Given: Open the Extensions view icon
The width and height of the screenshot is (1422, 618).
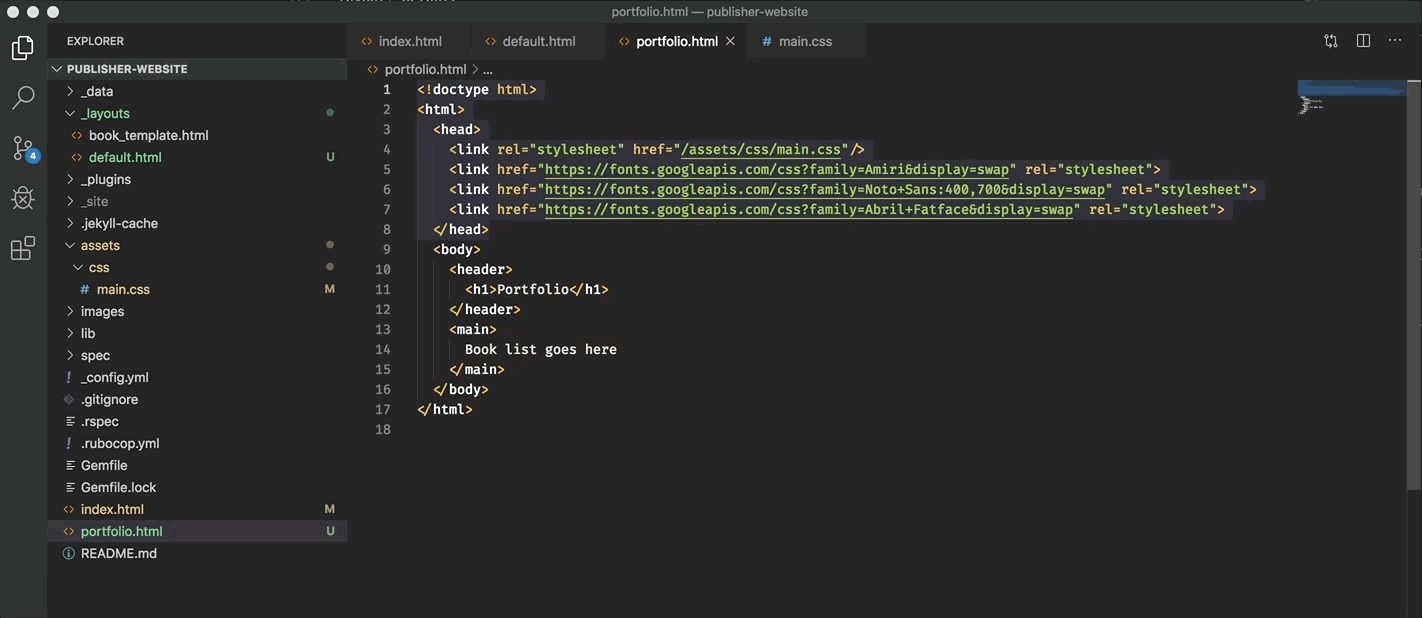Looking at the screenshot, I should 22,248.
